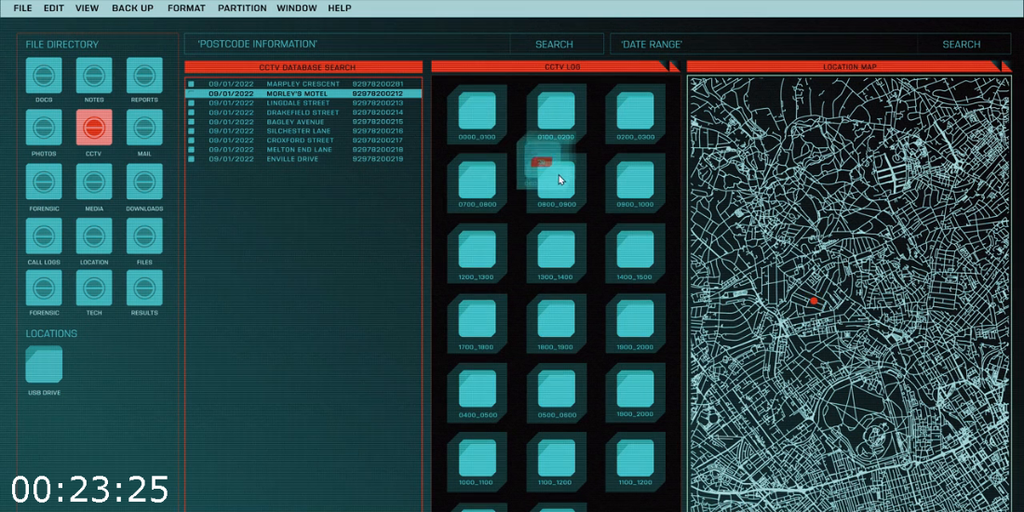Click ID 92978200214 in database list
Screen dimensions: 1024x512
point(377,112)
